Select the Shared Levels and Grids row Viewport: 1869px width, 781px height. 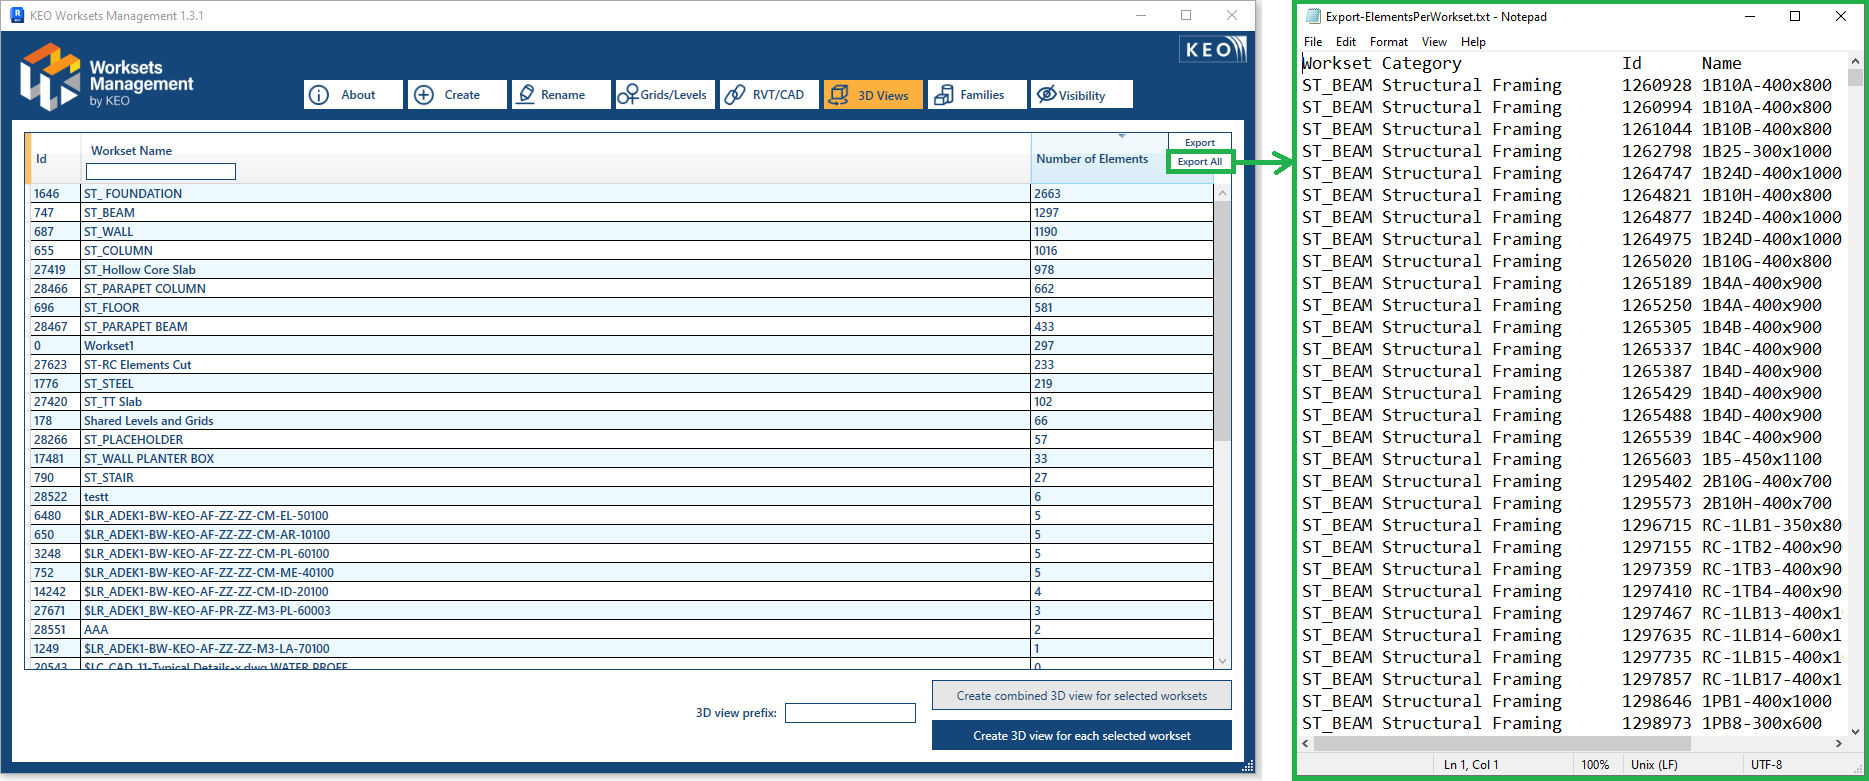coord(621,421)
